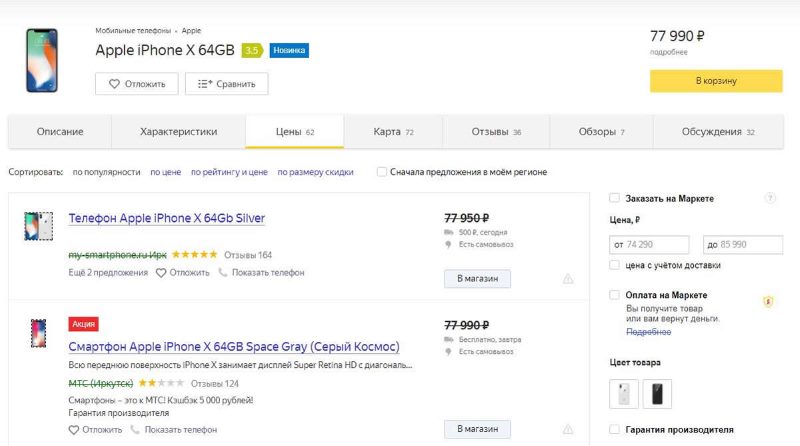Screen dimensions: 800x446
Task: Click the delivery truck icon in Space Gray offer
Action: [449, 339]
